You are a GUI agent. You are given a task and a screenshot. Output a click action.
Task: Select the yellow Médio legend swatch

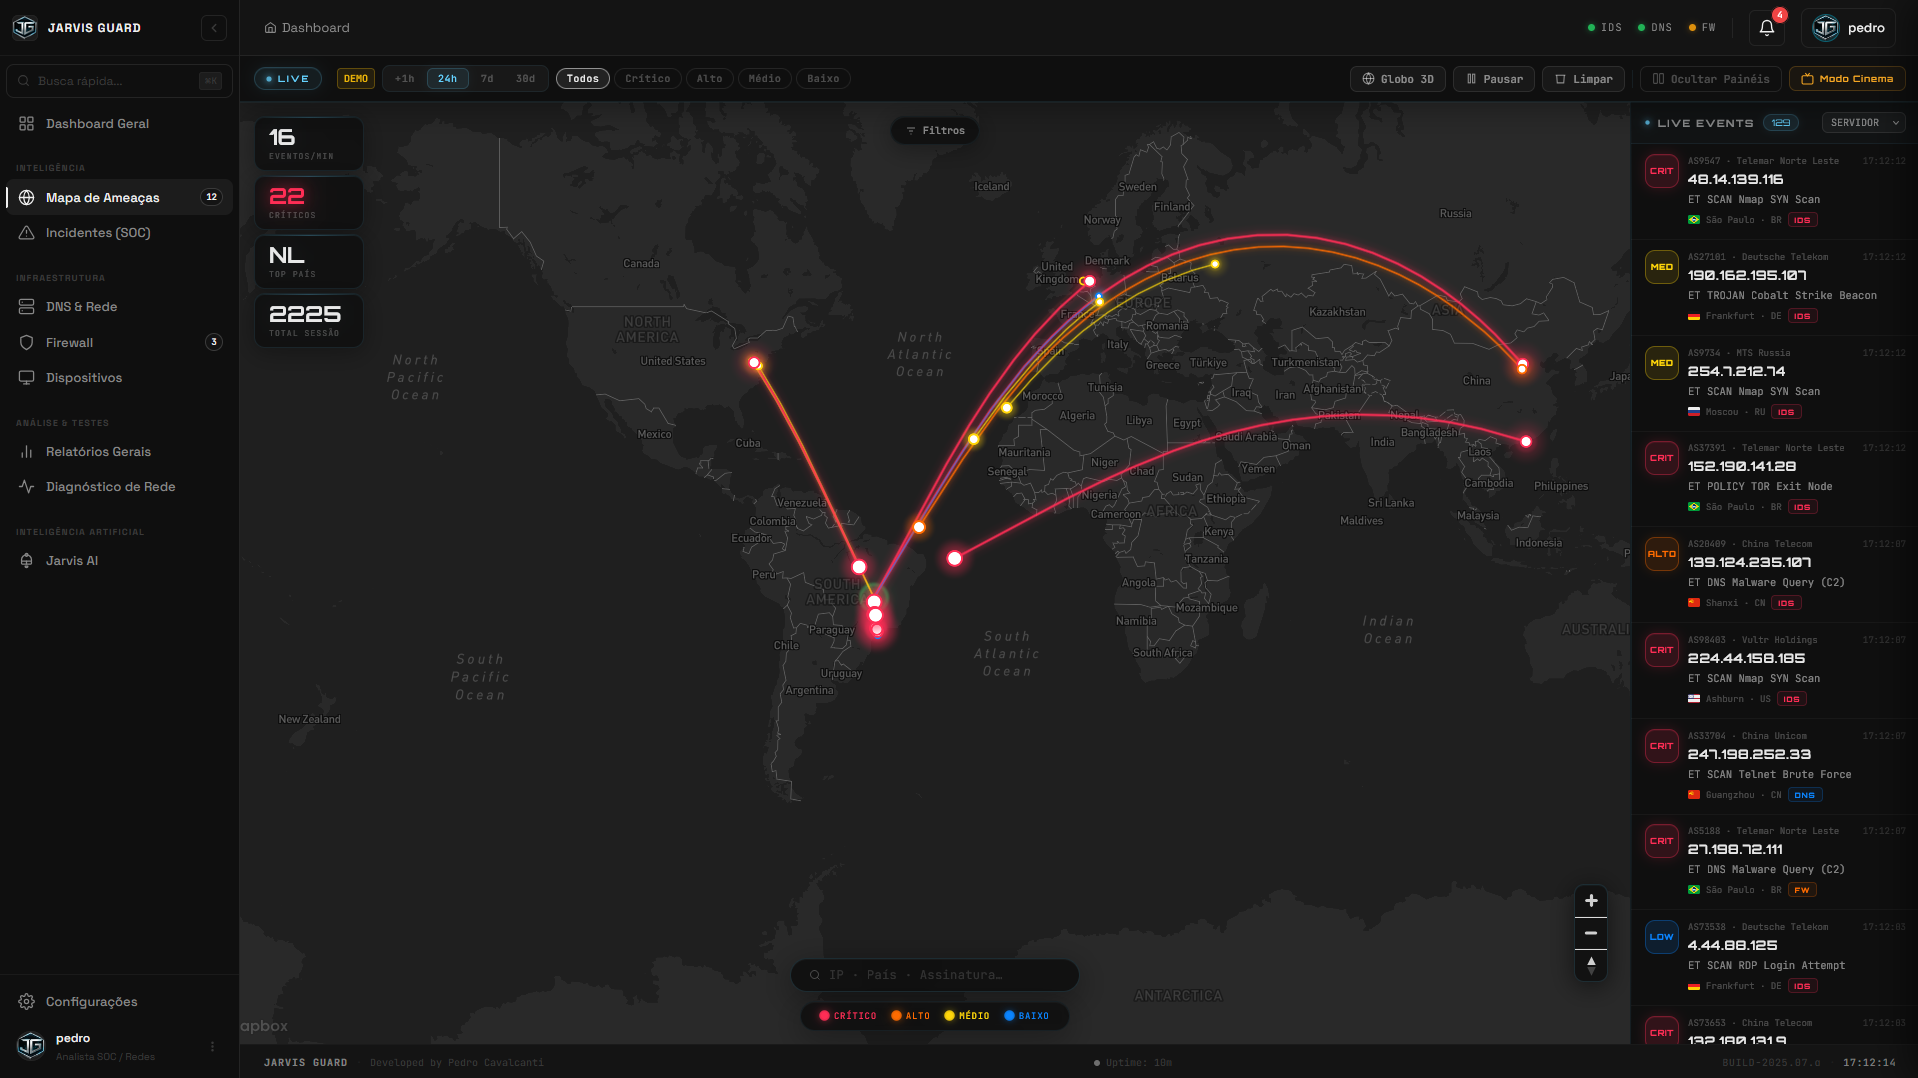tap(949, 1015)
